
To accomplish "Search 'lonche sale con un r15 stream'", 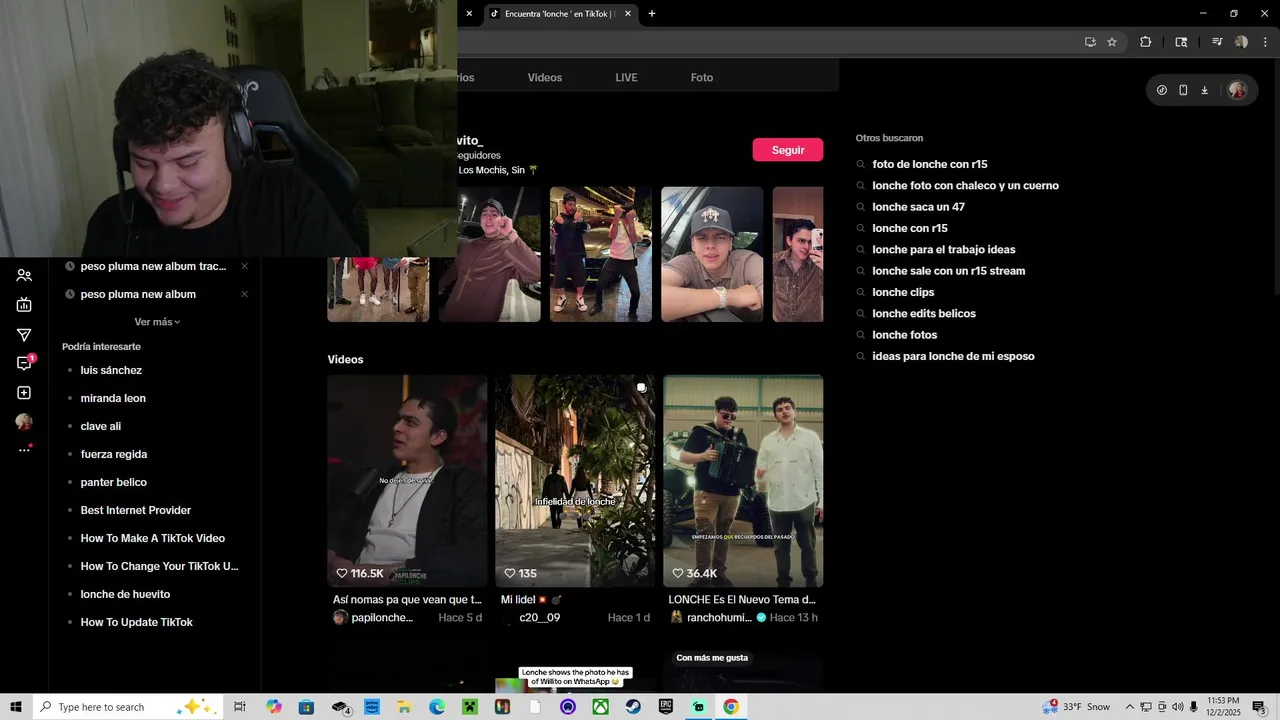I will click(x=948, y=271).
